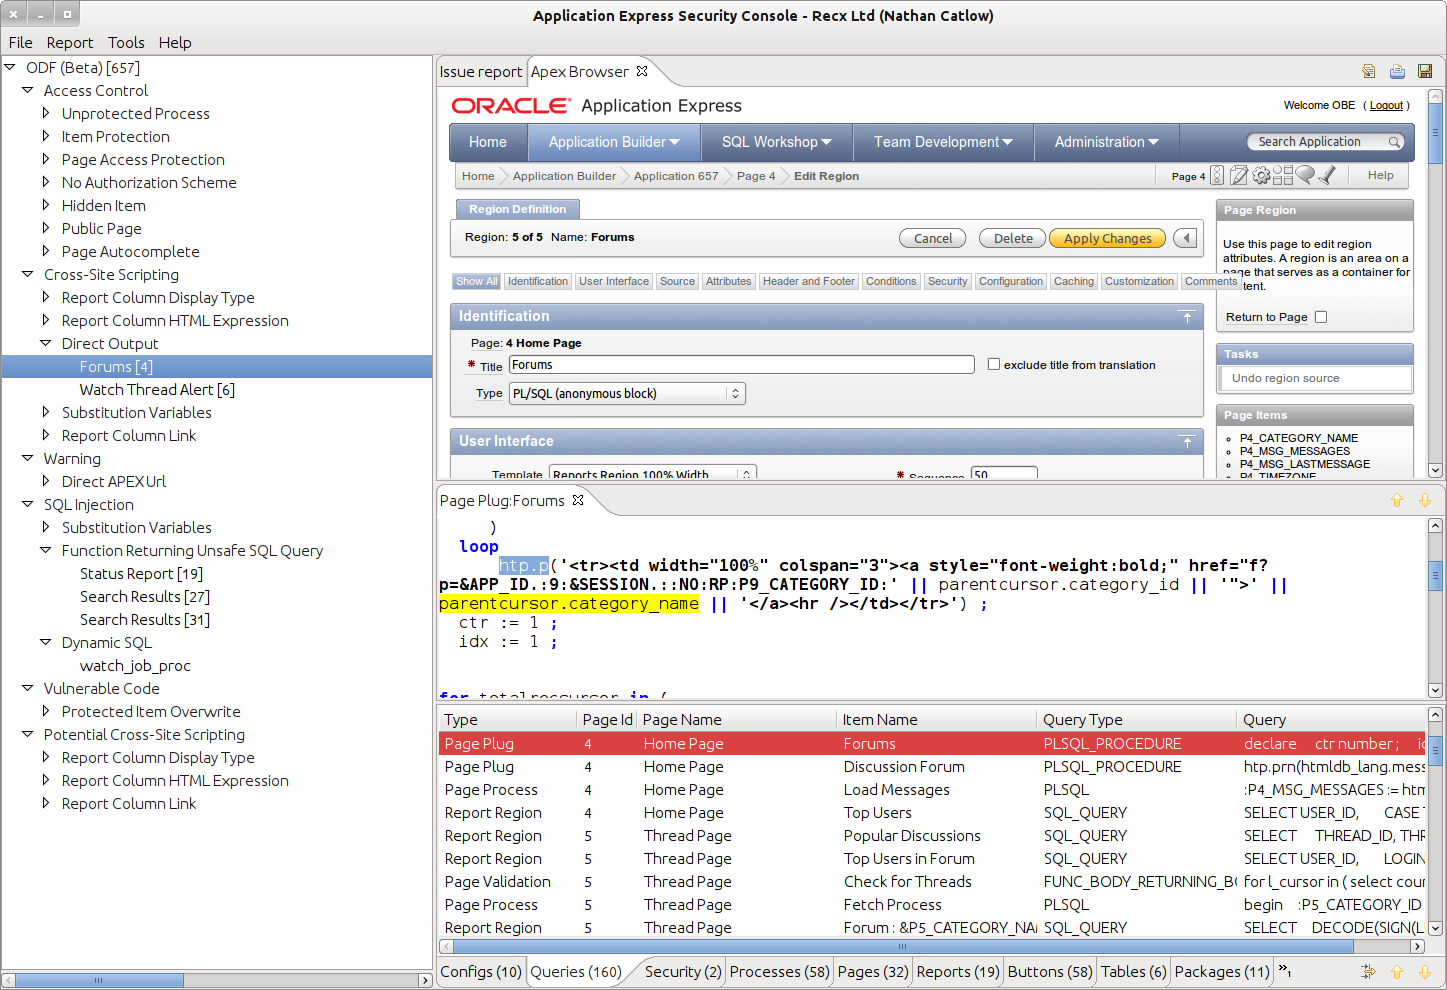The image size is (1447, 990).
Task: Collapse the Cross-Site Scripting node
Action: (28, 274)
